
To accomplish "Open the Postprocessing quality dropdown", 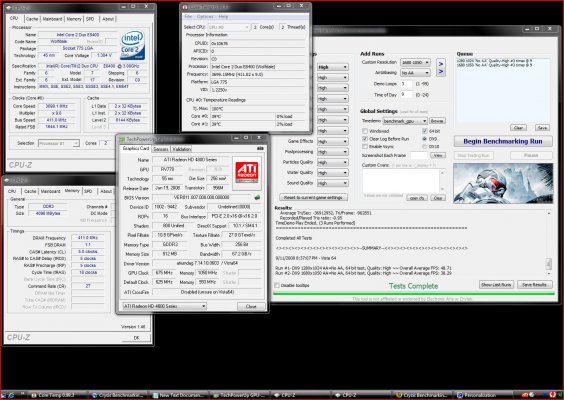I will click(x=332, y=152).
